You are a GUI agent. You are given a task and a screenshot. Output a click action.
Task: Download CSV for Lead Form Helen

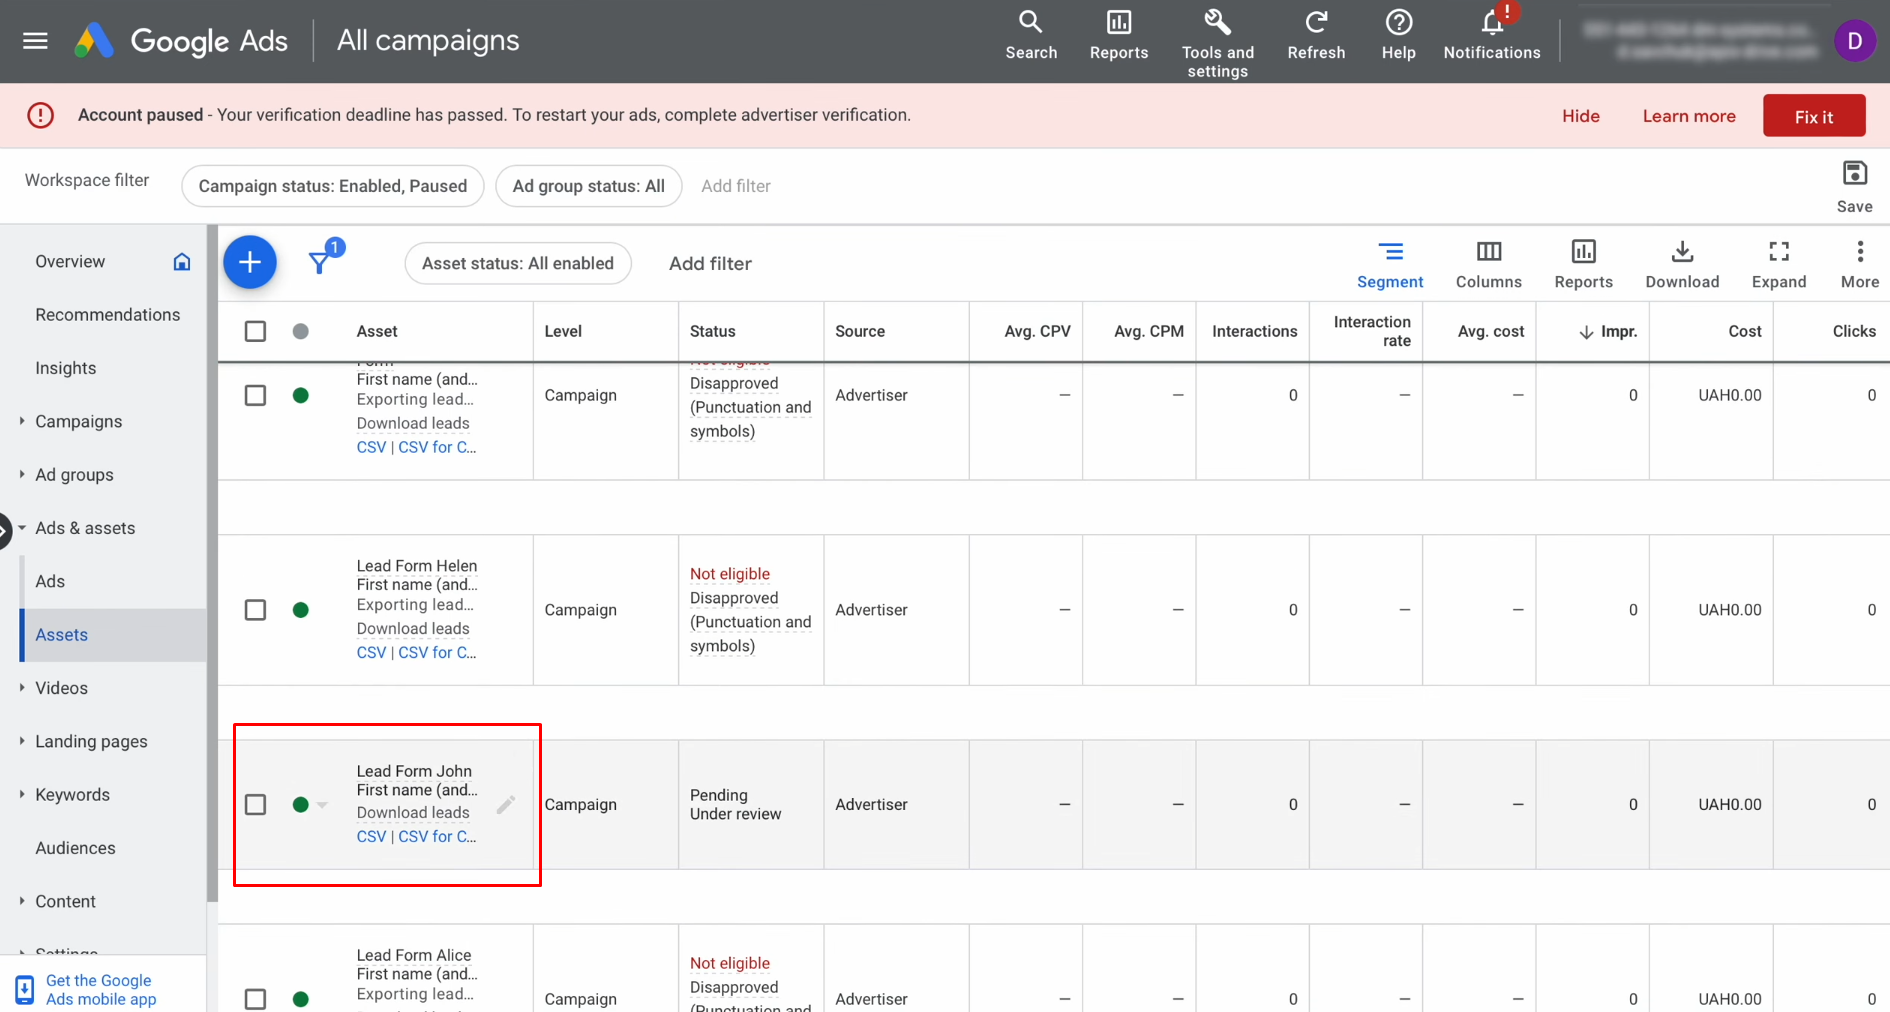(x=371, y=652)
